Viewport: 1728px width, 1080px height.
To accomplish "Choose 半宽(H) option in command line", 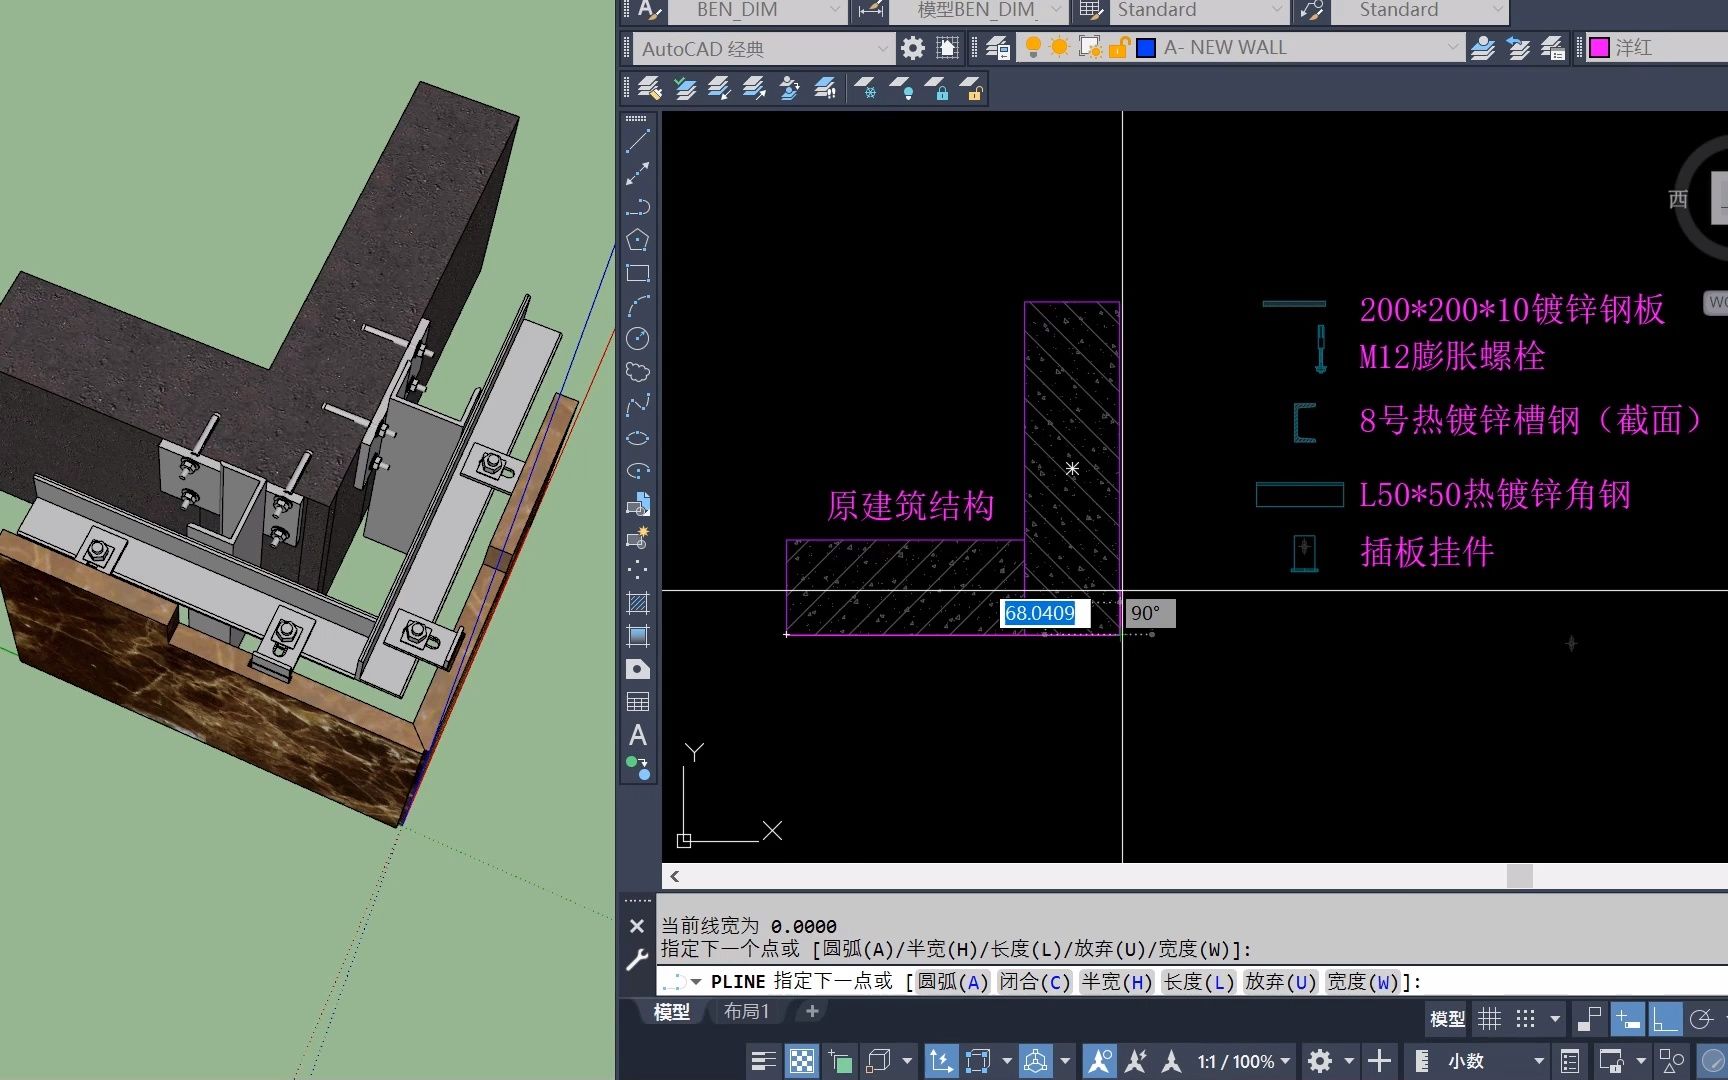I will click(1117, 982).
